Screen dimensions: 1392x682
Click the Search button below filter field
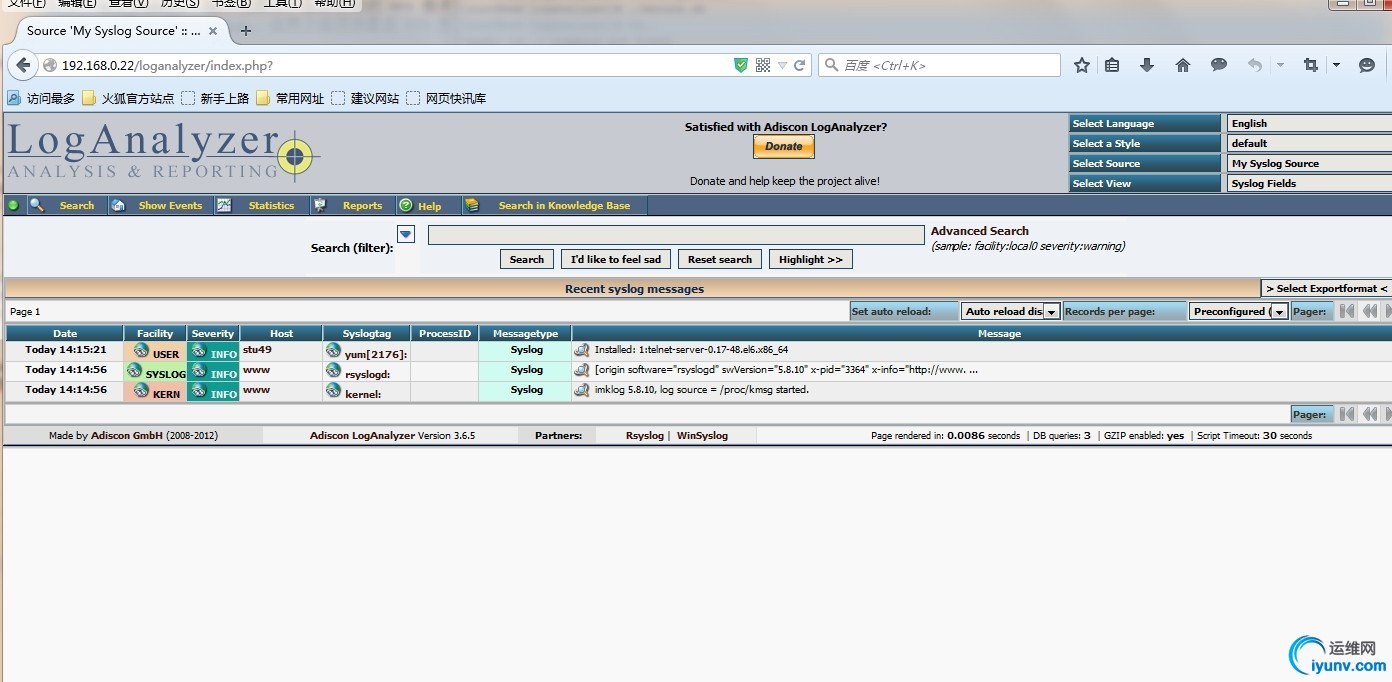pos(527,259)
